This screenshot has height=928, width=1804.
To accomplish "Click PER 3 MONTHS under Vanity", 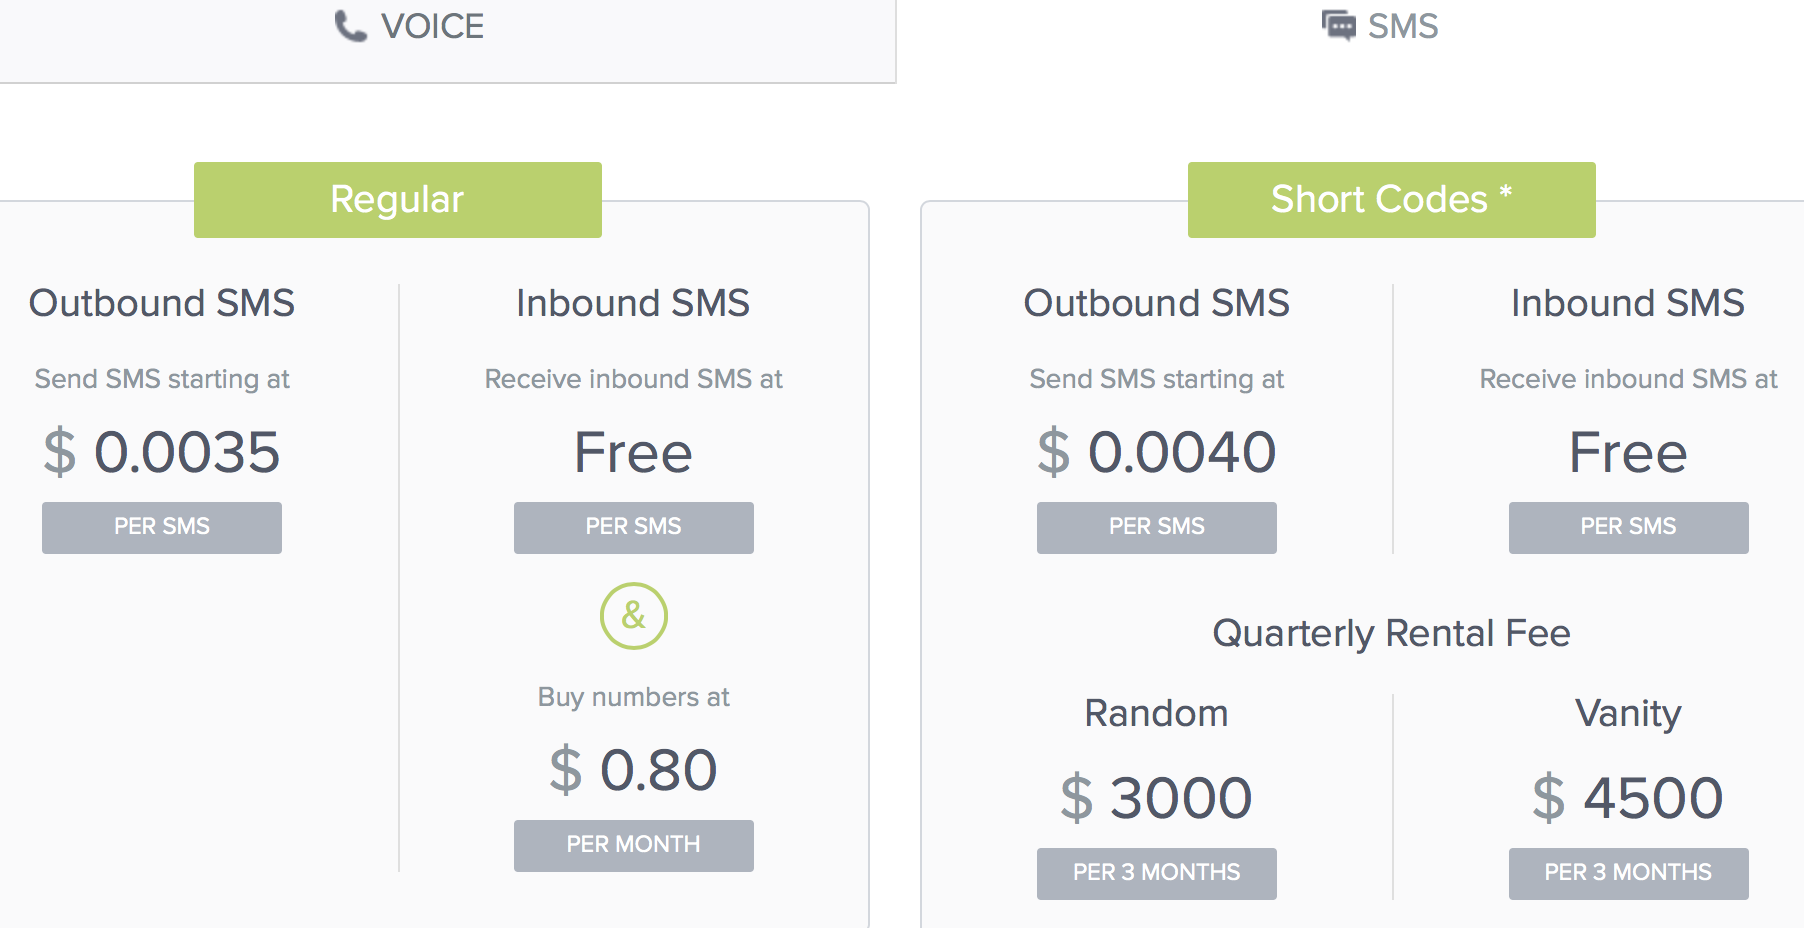I will 1628,873.
